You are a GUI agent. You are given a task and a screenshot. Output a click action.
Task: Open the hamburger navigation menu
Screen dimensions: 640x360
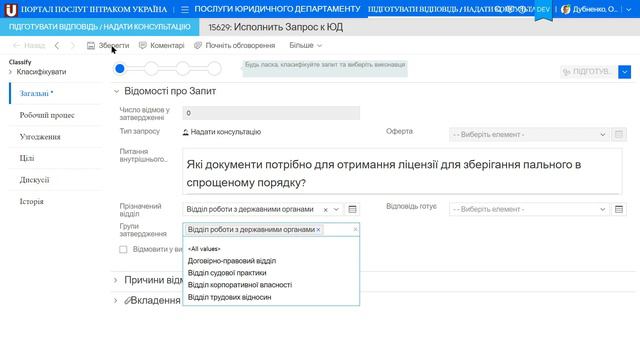[184, 9]
